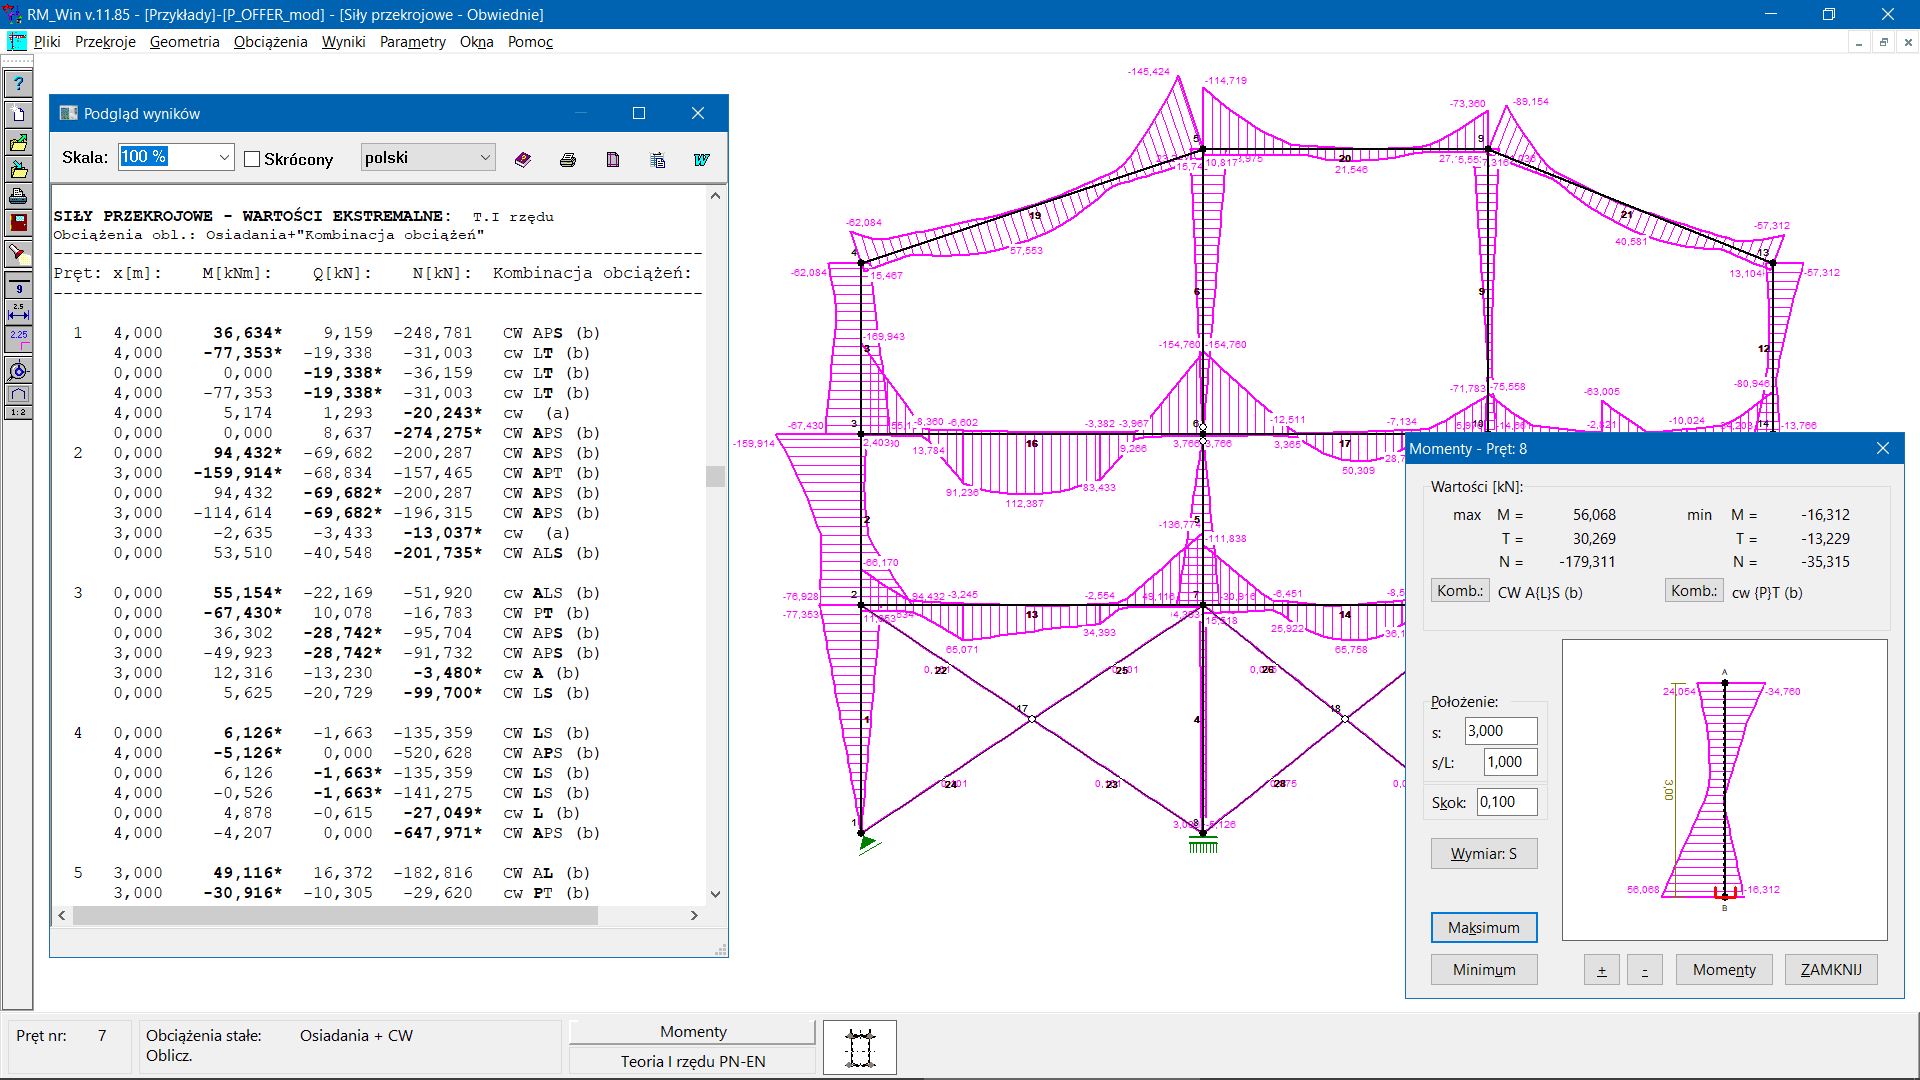Image resolution: width=1920 pixels, height=1080 pixels.
Task: Click the scroll up arrow in results pane
Action: 715,196
